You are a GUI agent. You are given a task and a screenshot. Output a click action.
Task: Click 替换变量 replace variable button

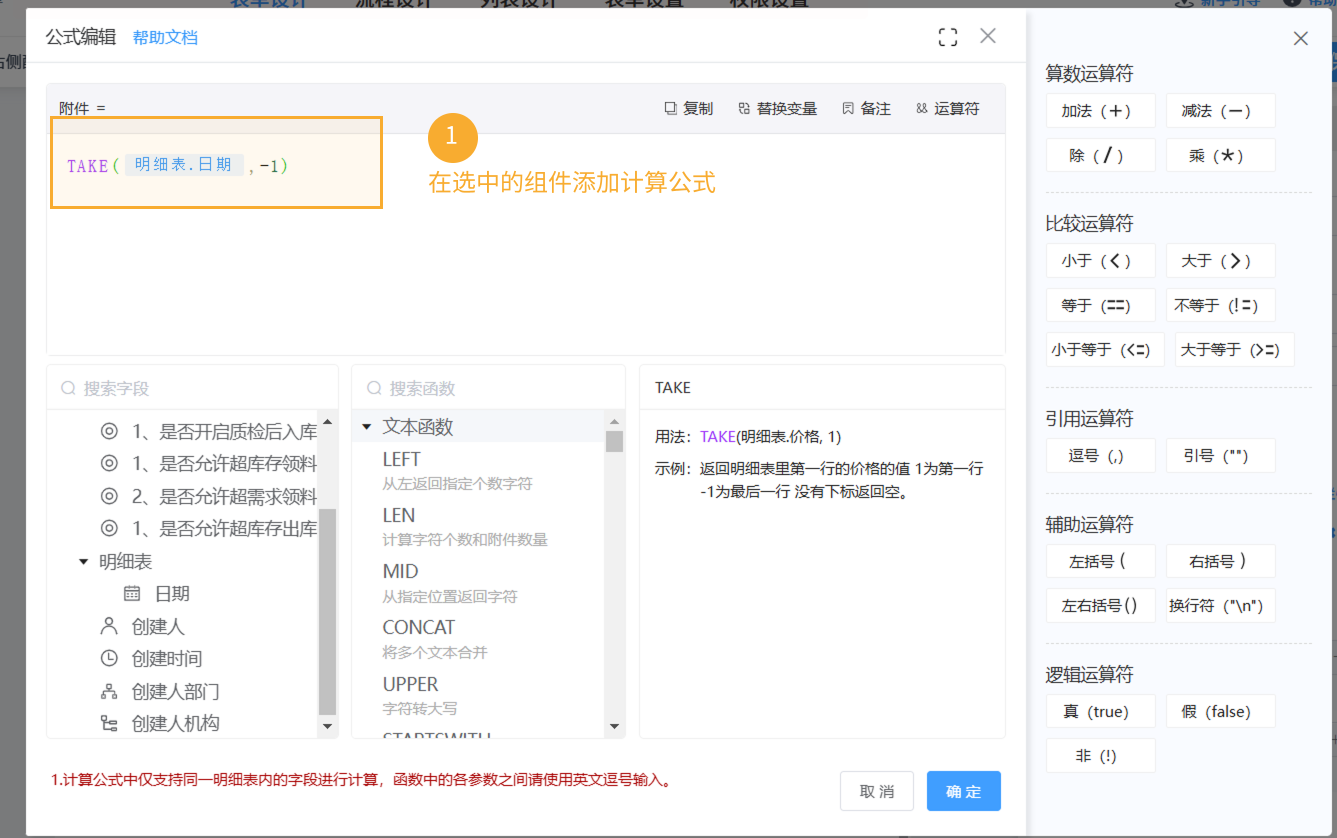pyautogui.click(x=777, y=108)
